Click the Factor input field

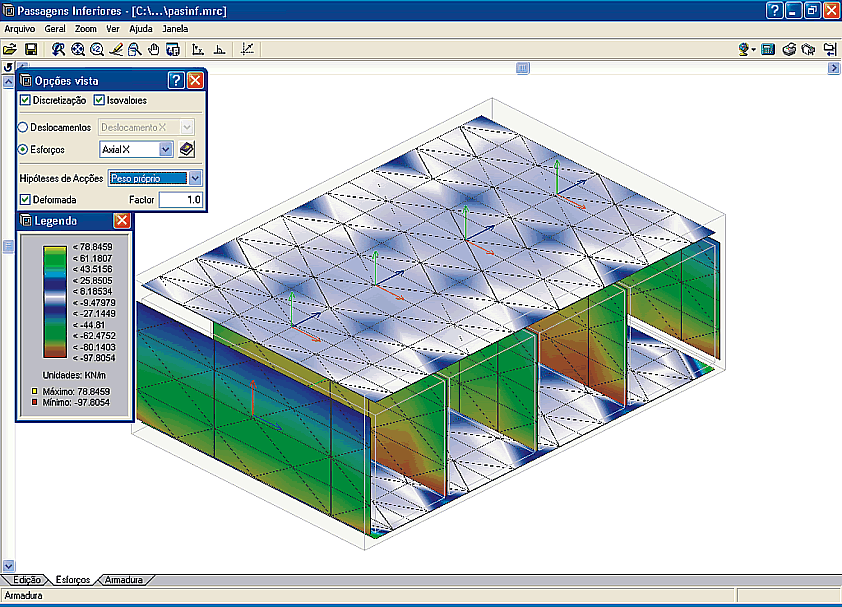point(181,200)
